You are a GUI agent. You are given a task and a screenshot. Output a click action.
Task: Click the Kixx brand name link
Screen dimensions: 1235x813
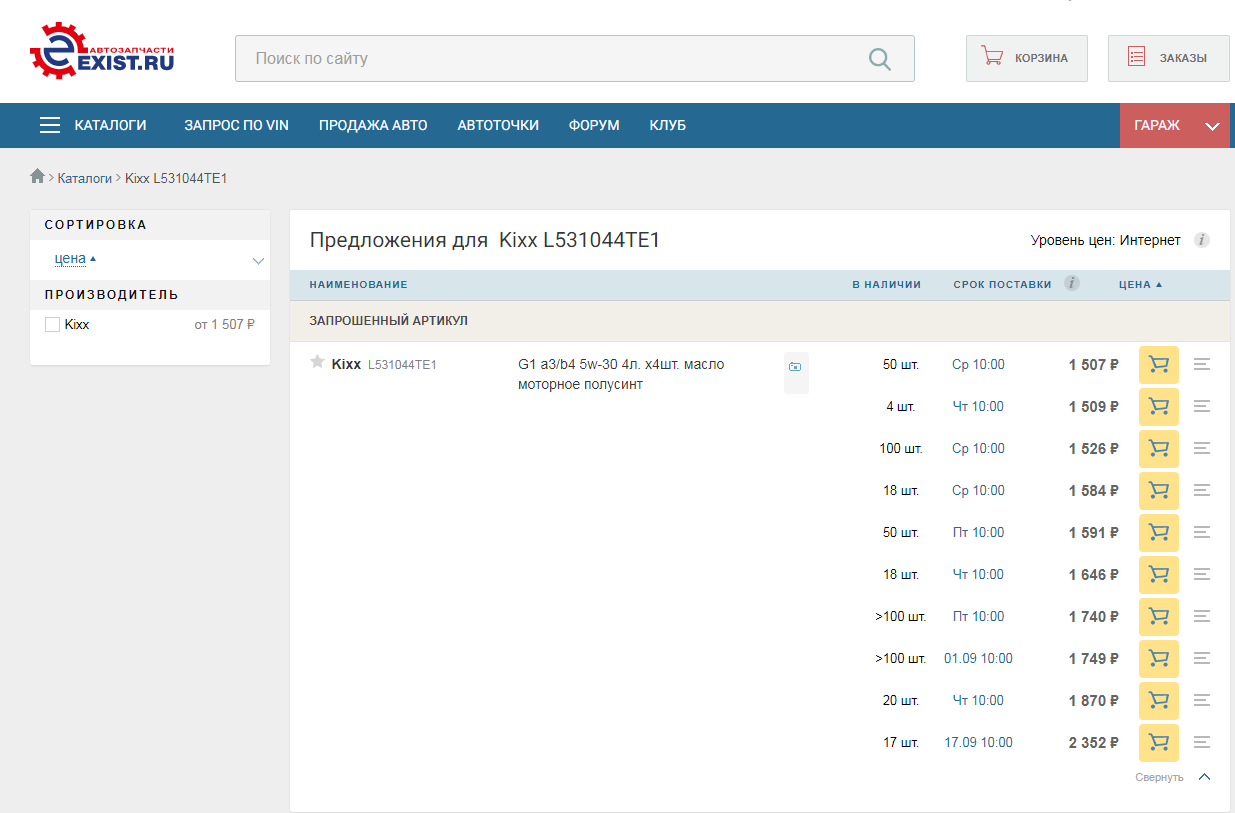(346, 364)
